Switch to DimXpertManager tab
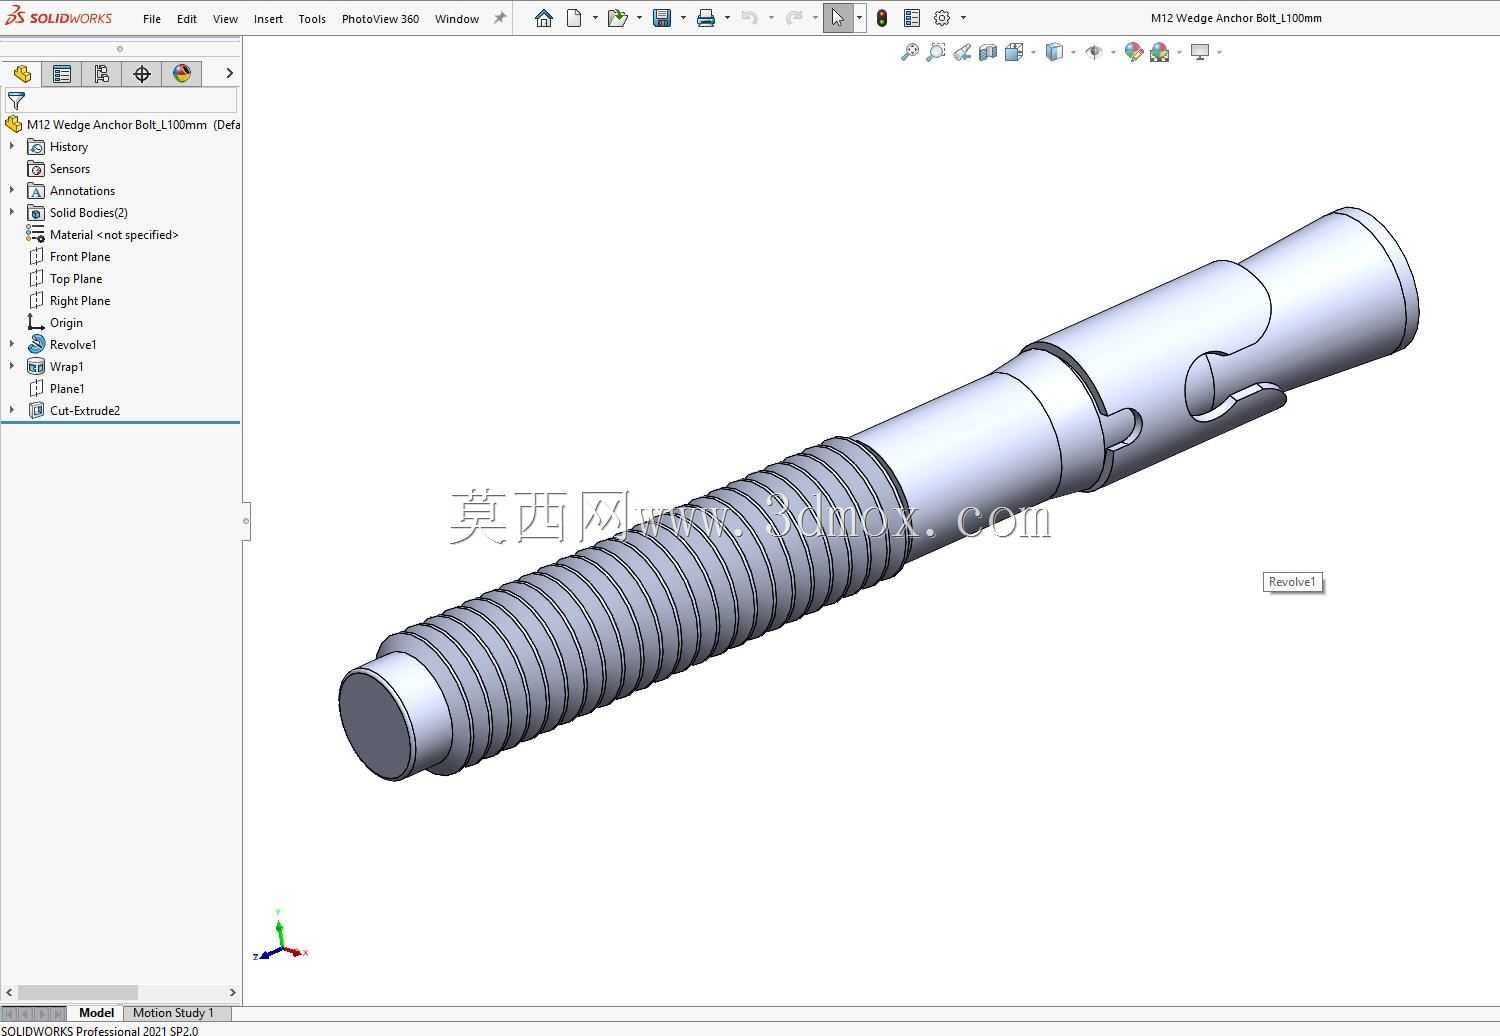1500x1036 pixels. (142, 74)
